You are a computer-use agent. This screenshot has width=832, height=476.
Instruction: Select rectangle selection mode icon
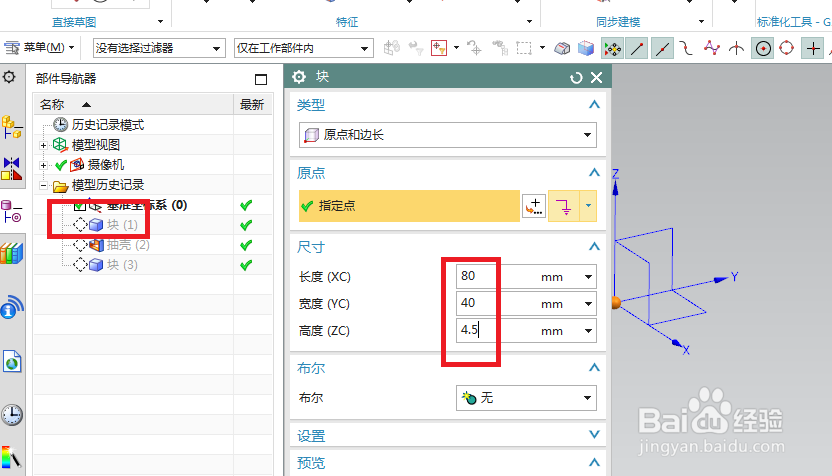(524, 48)
